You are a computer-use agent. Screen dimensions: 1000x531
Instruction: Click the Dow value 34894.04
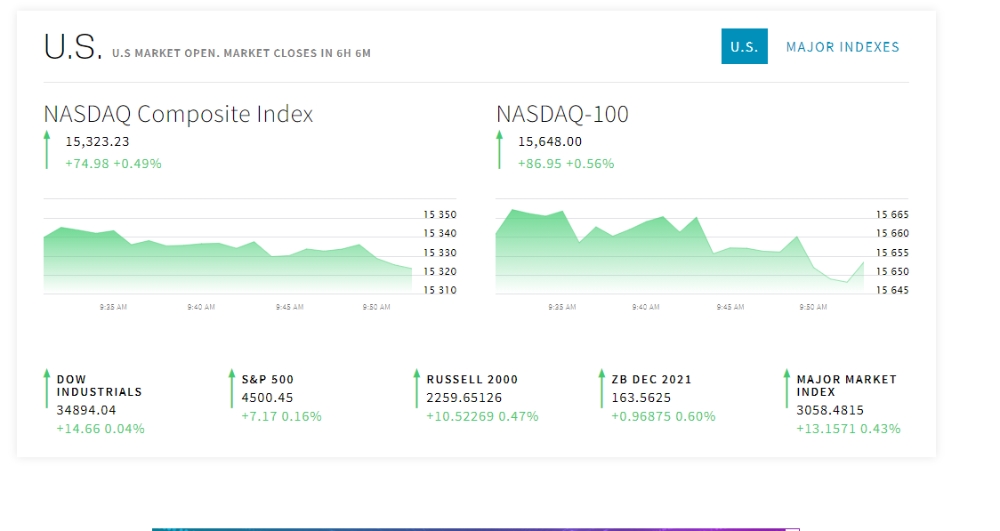click(x=86, y=411)
